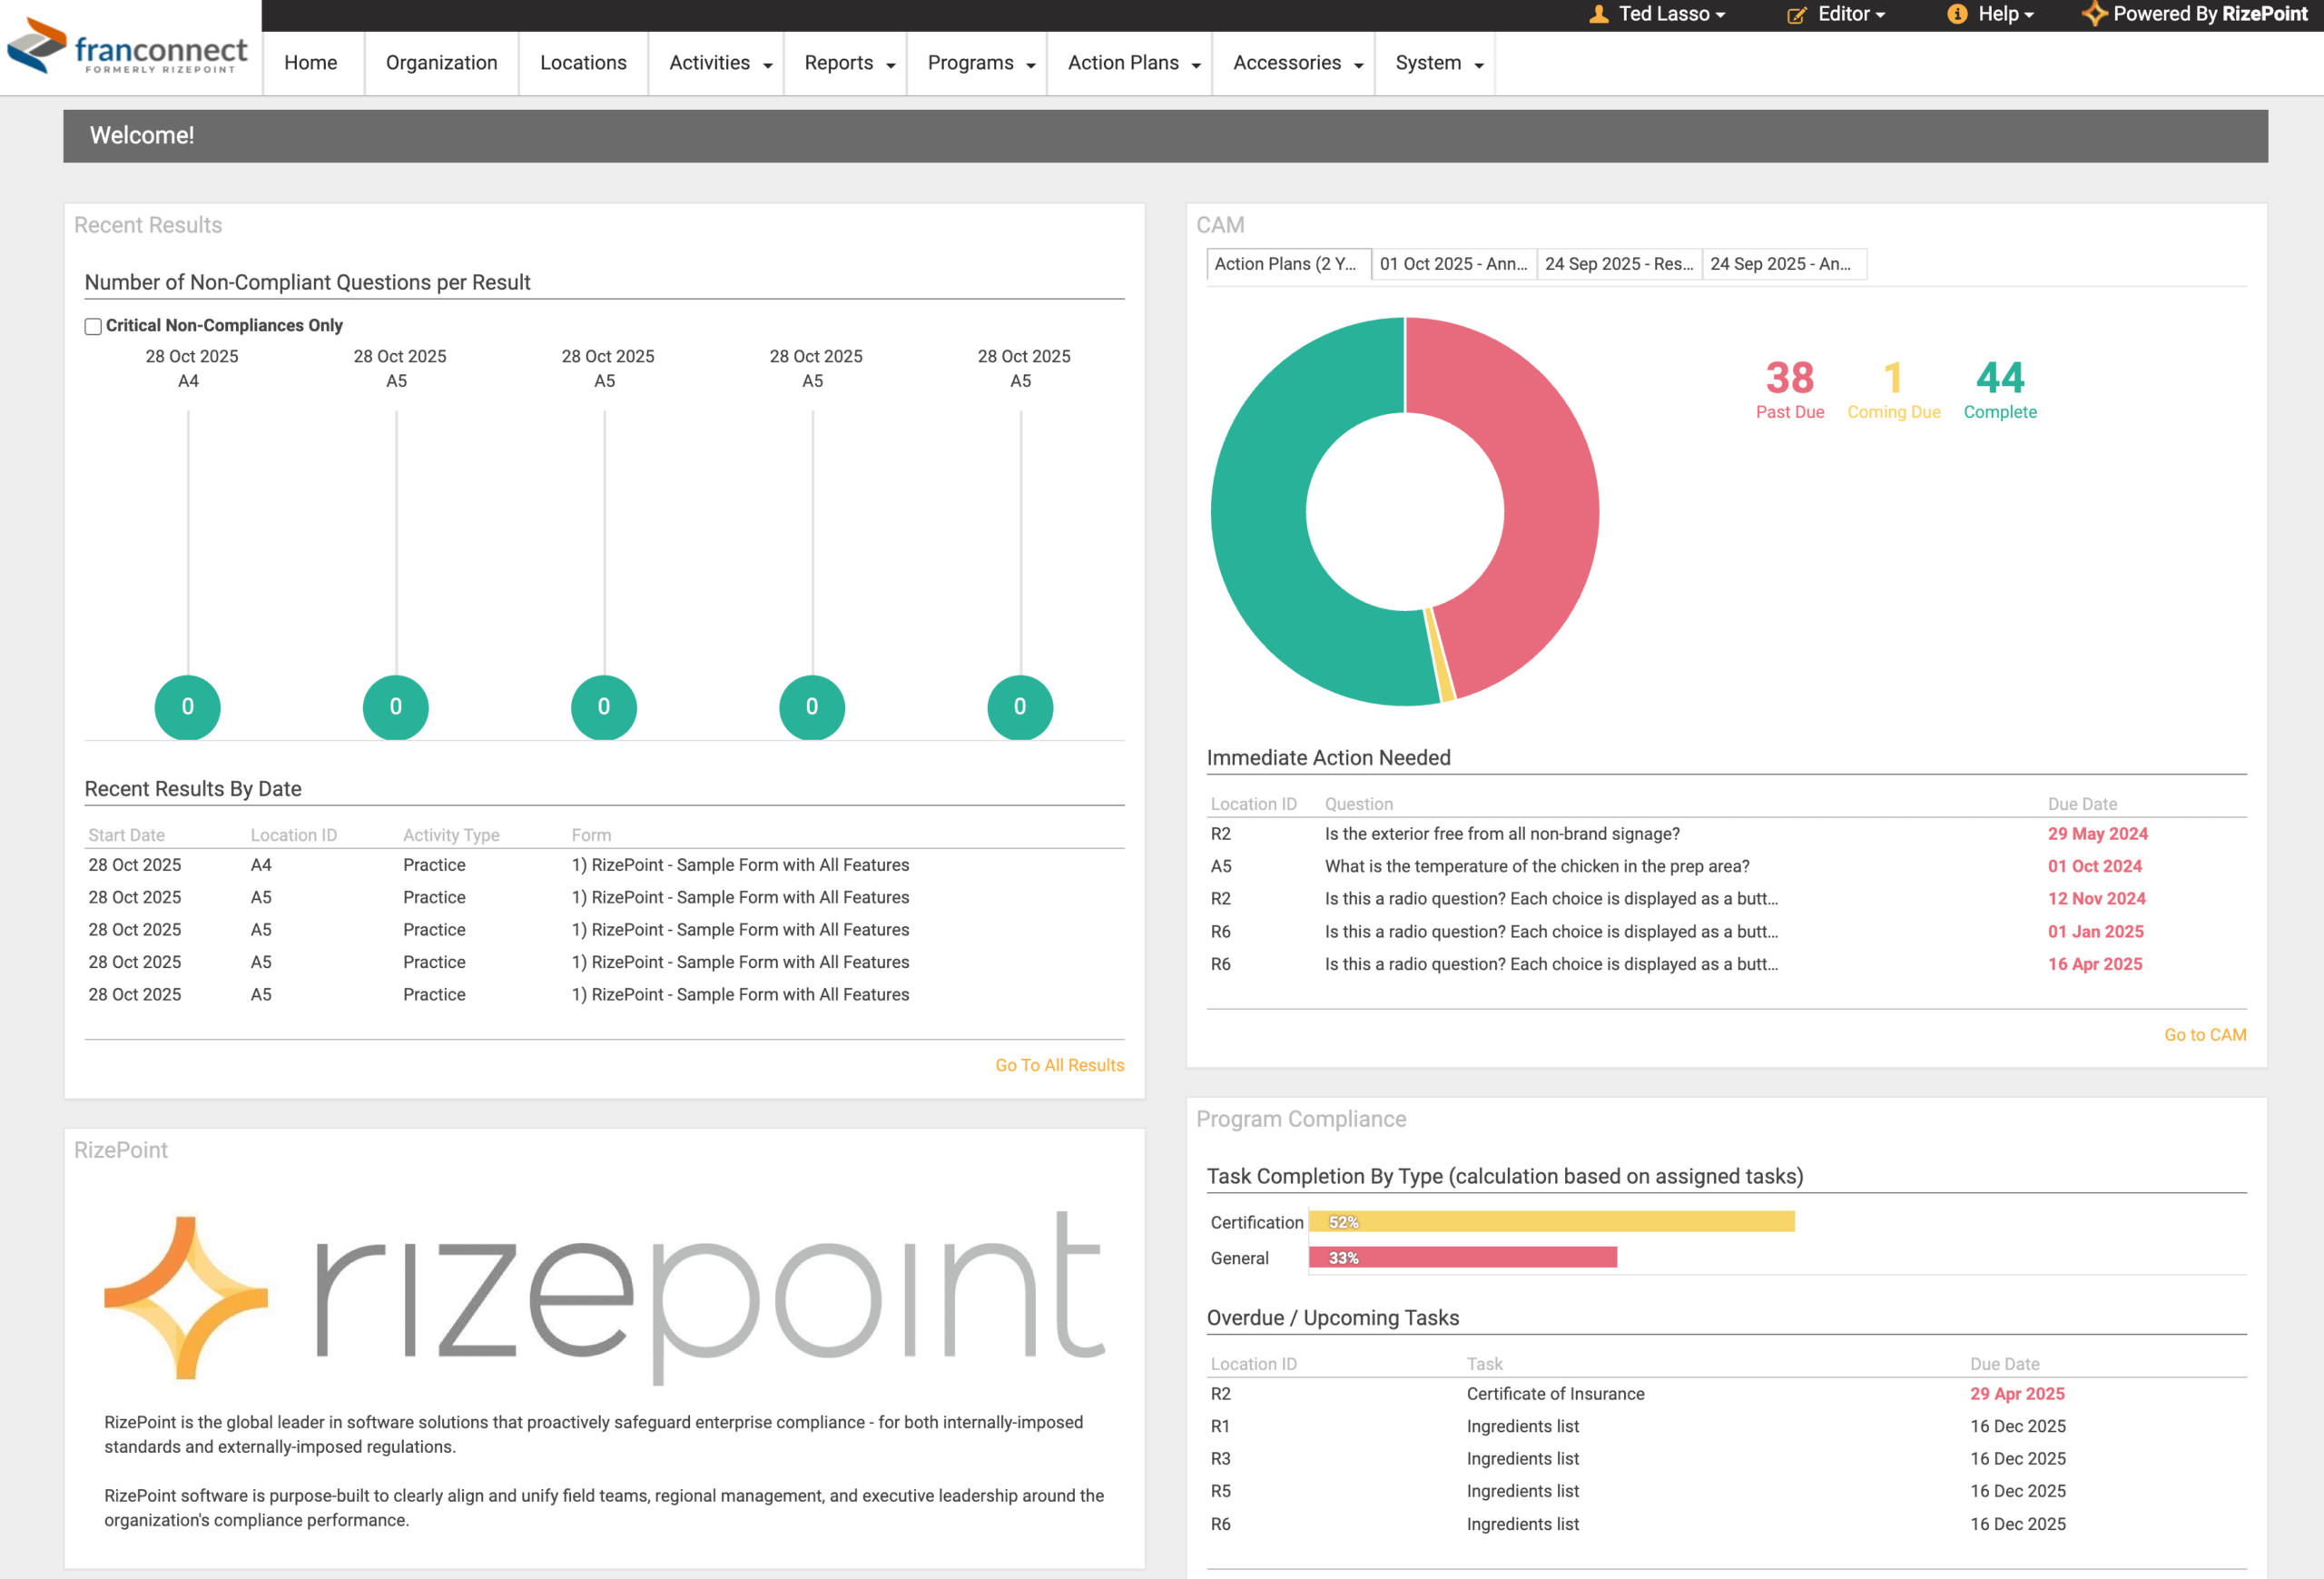Switch to the 24 Sep 2025 - Res tab

1617,264
